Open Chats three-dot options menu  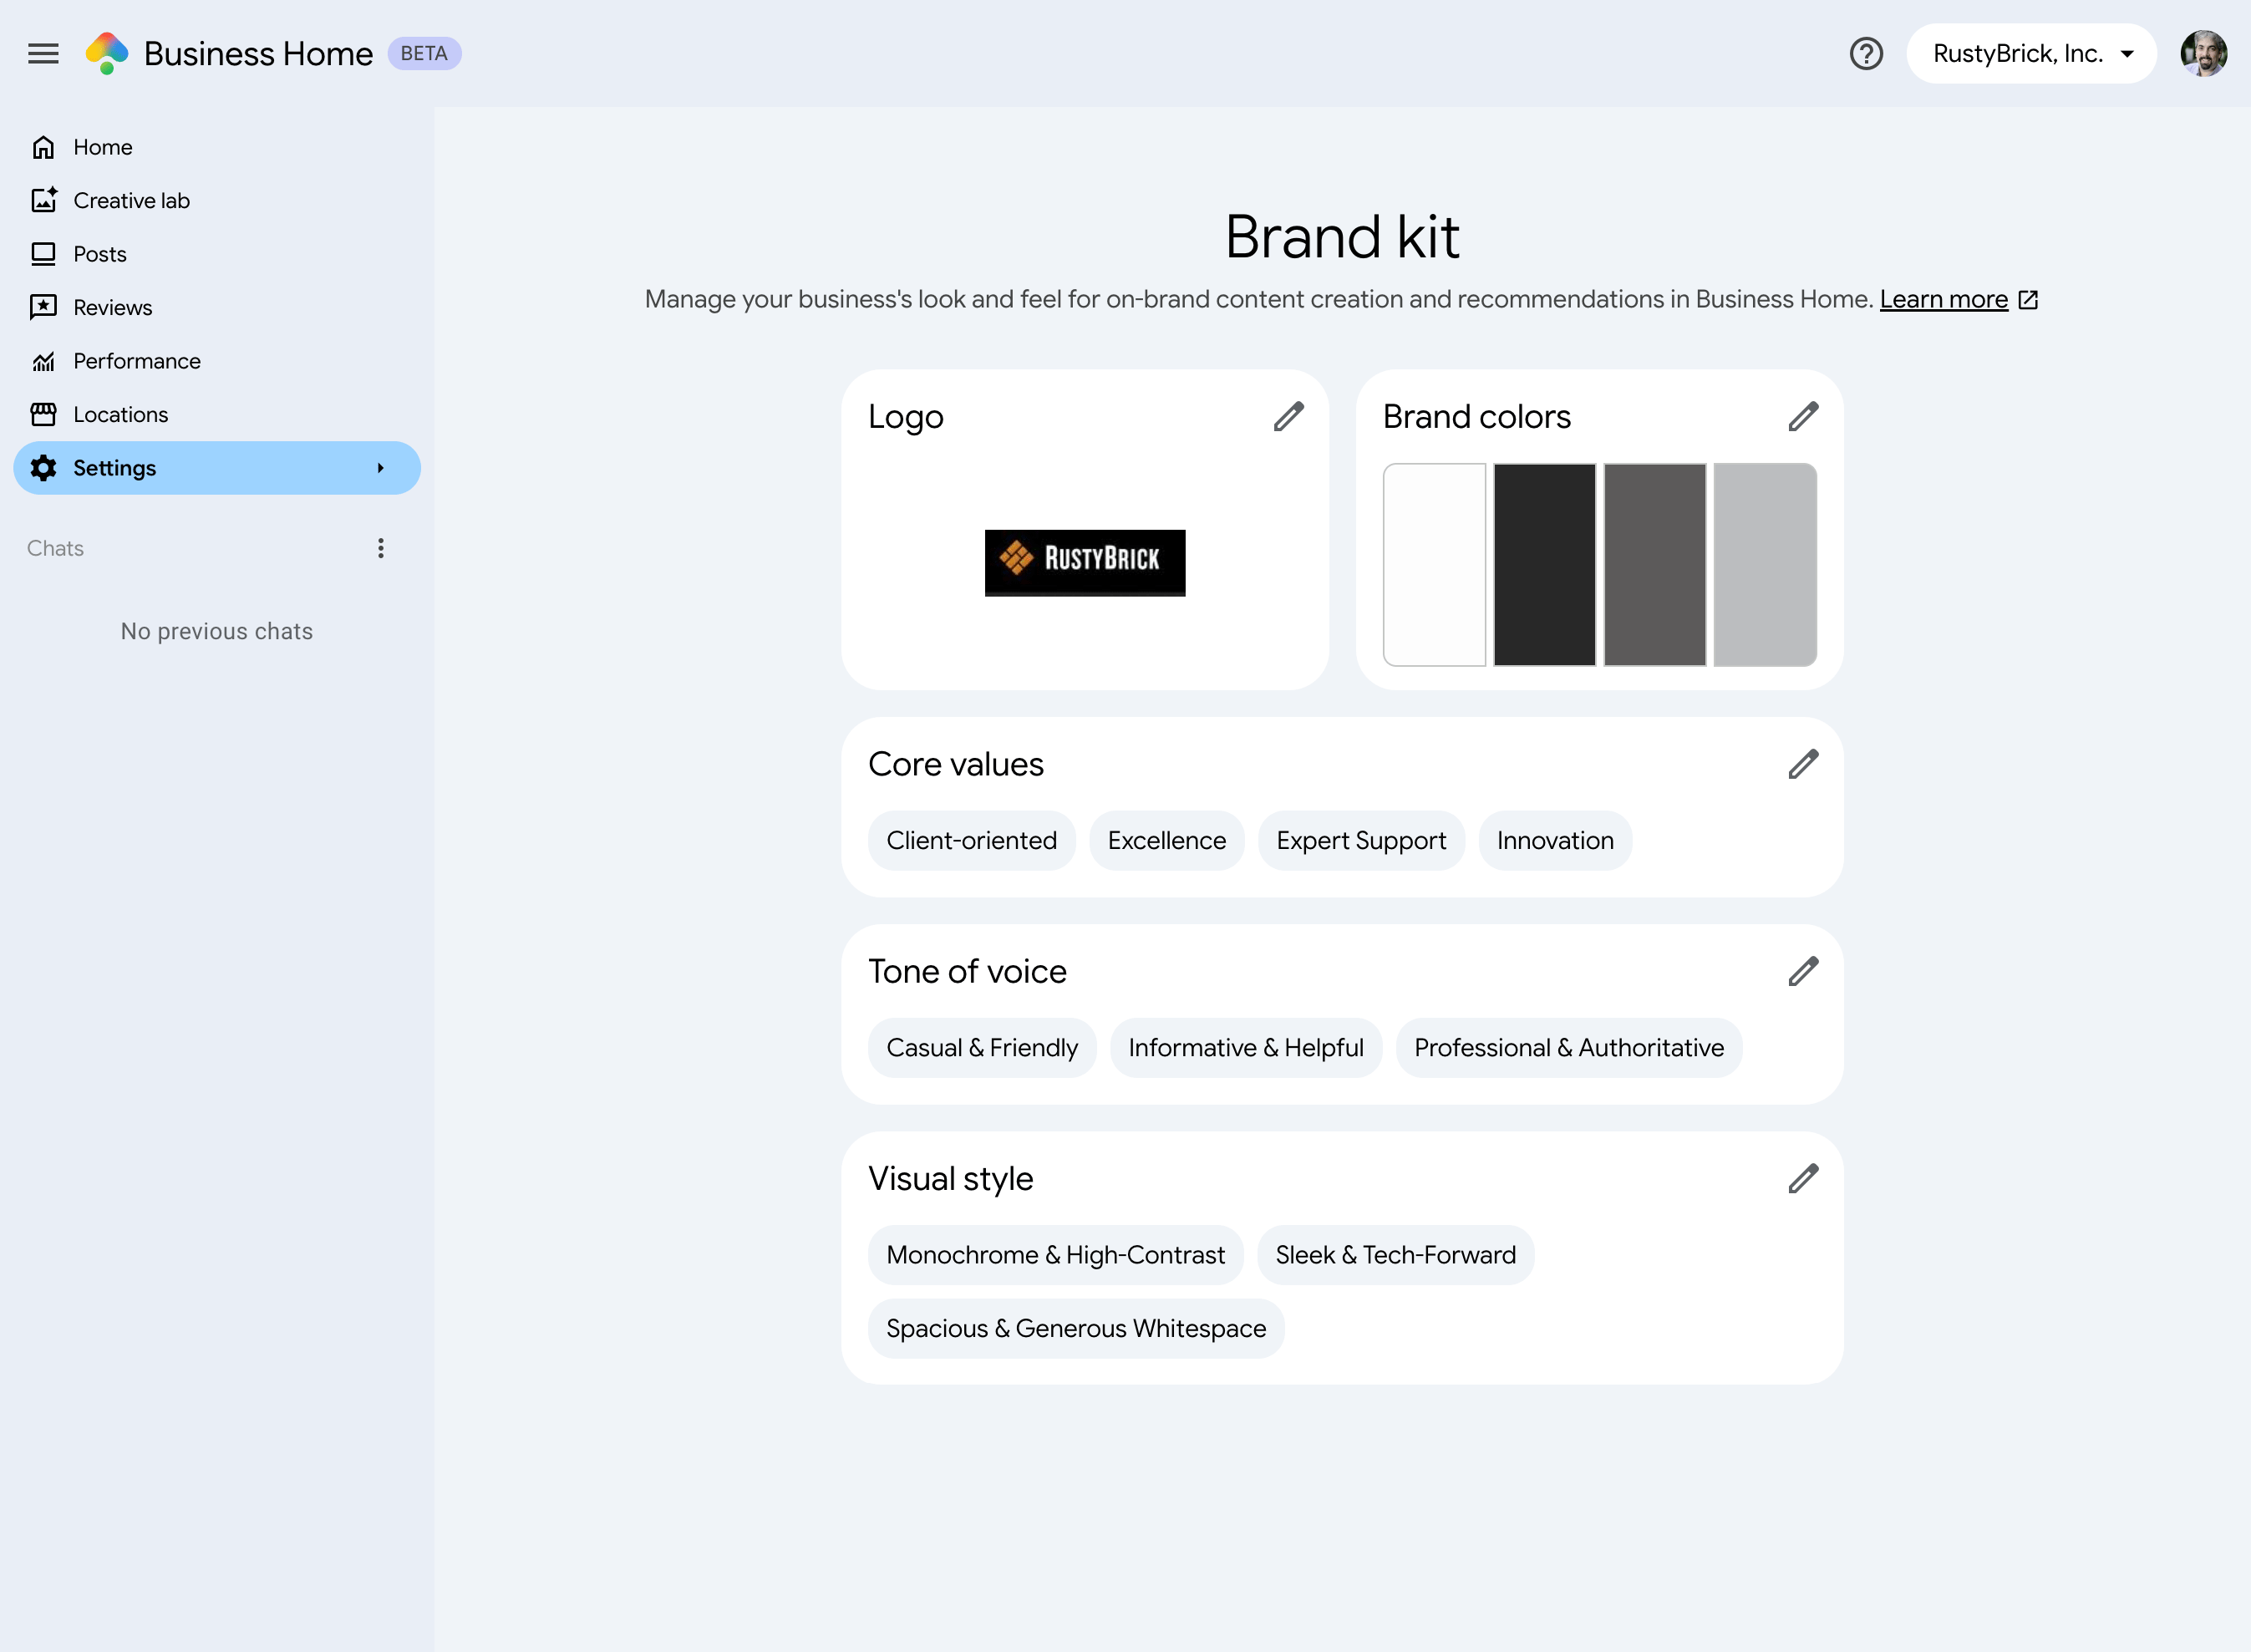381,548
